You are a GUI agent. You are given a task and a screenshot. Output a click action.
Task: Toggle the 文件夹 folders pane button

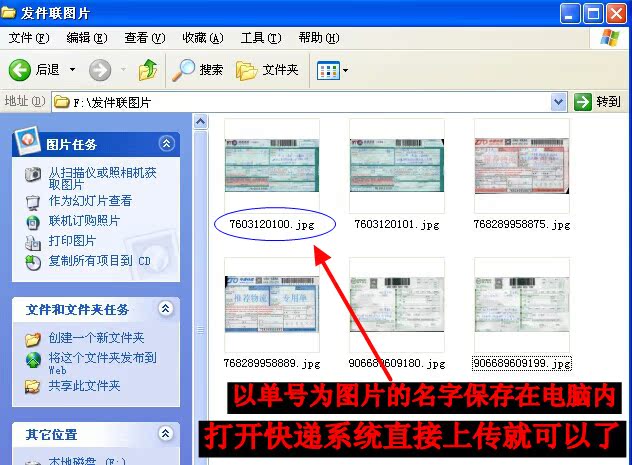coord(267,70)
